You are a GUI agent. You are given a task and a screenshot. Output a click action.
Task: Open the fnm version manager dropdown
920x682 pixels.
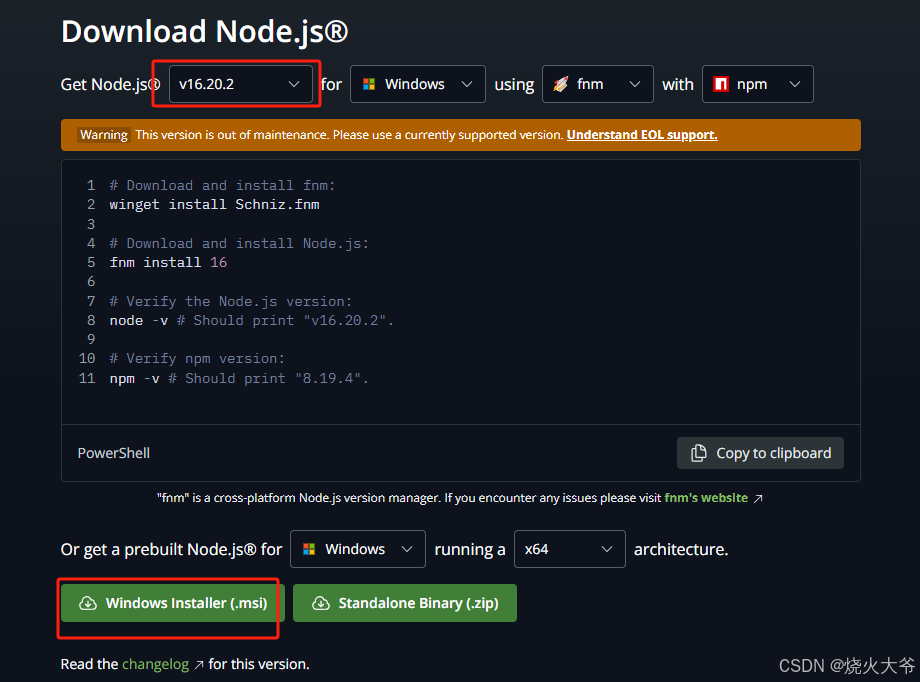tap(597, 84)
